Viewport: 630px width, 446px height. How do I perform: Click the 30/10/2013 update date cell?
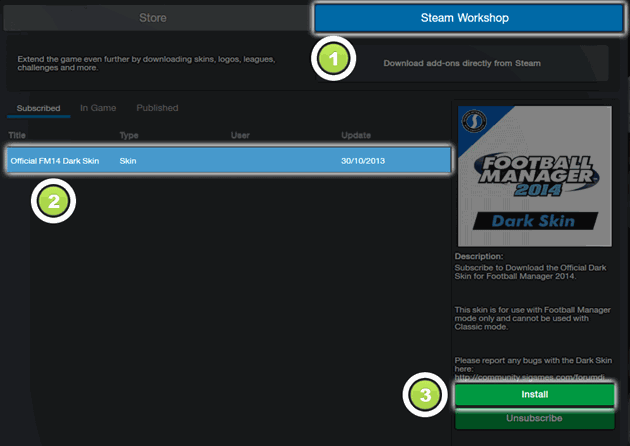pos(363,161)
